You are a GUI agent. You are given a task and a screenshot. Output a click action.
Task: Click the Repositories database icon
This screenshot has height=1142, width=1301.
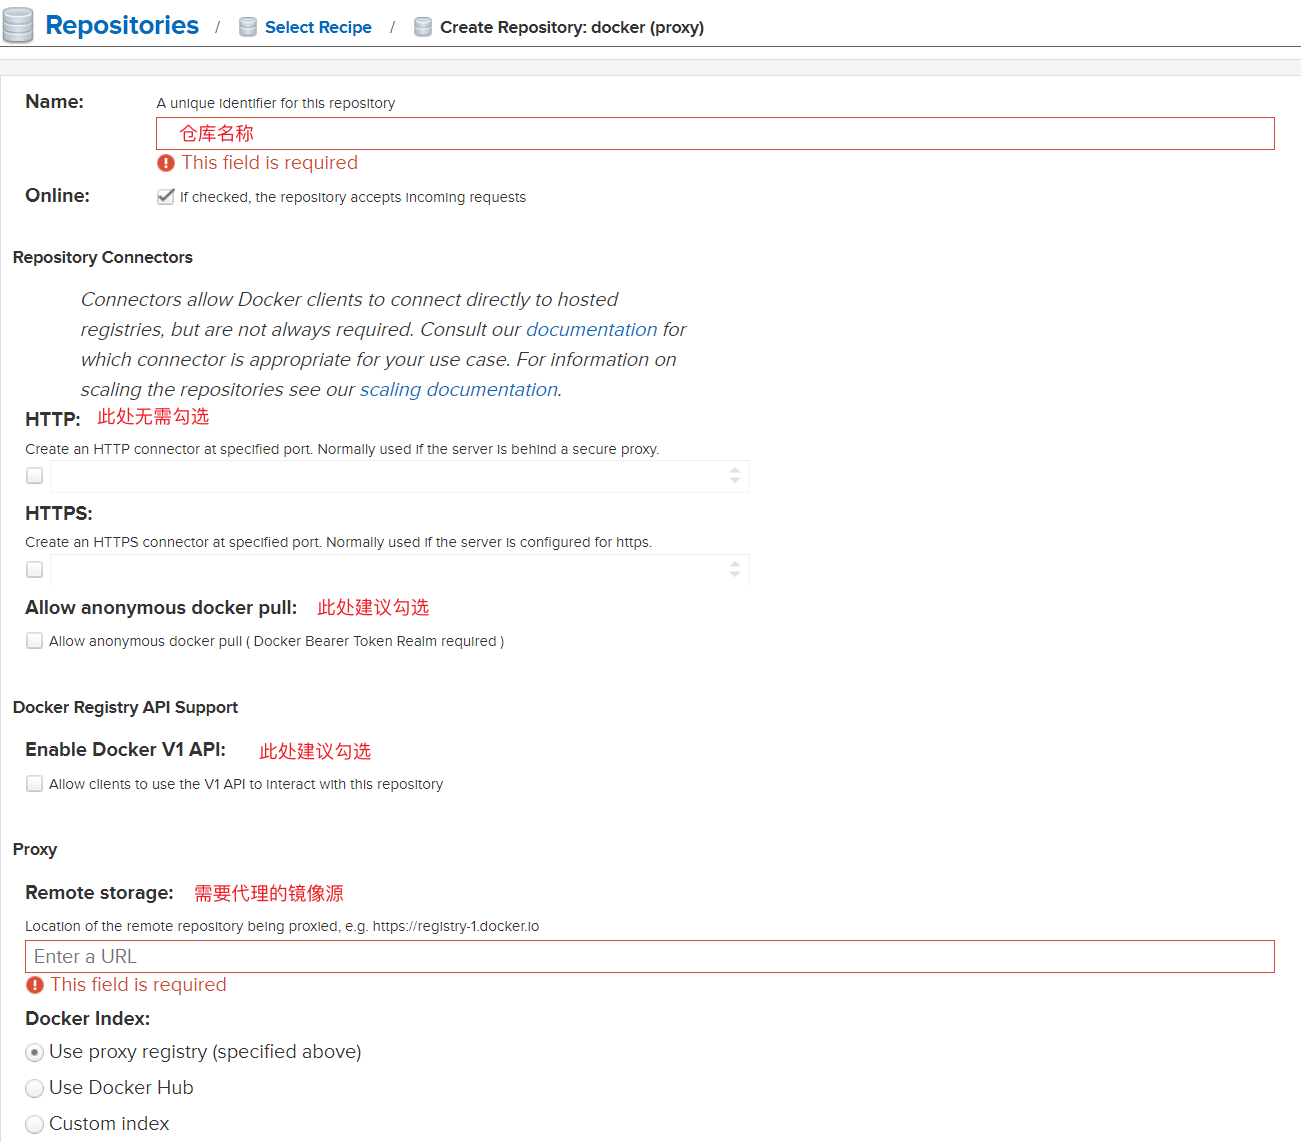click(x=18, y=26)
